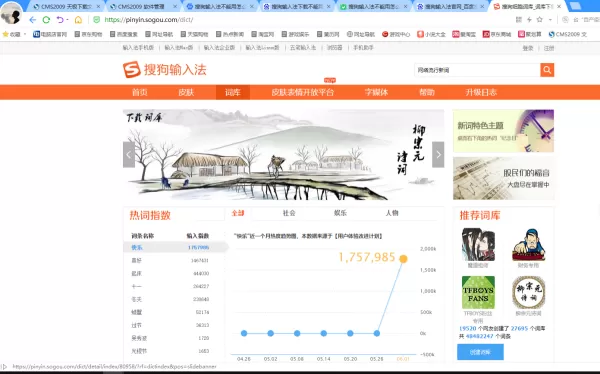Open the 小说大全 bookmark

coord(431,34)
